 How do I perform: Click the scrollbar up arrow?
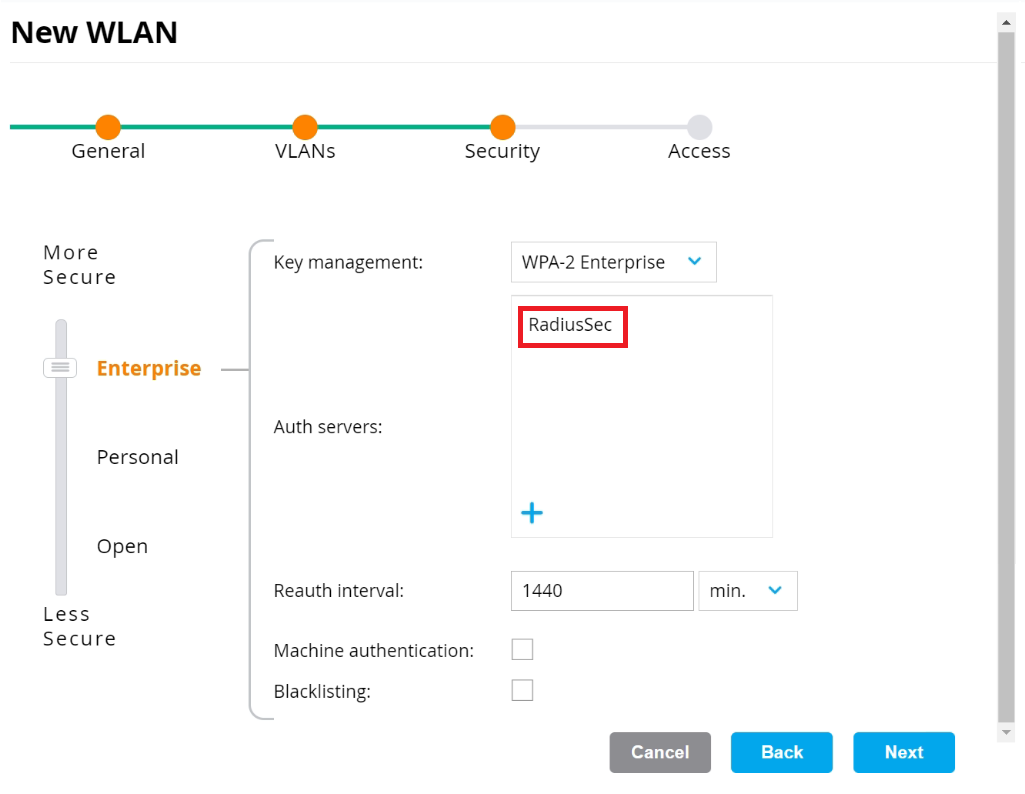[x=1007, y=20]
